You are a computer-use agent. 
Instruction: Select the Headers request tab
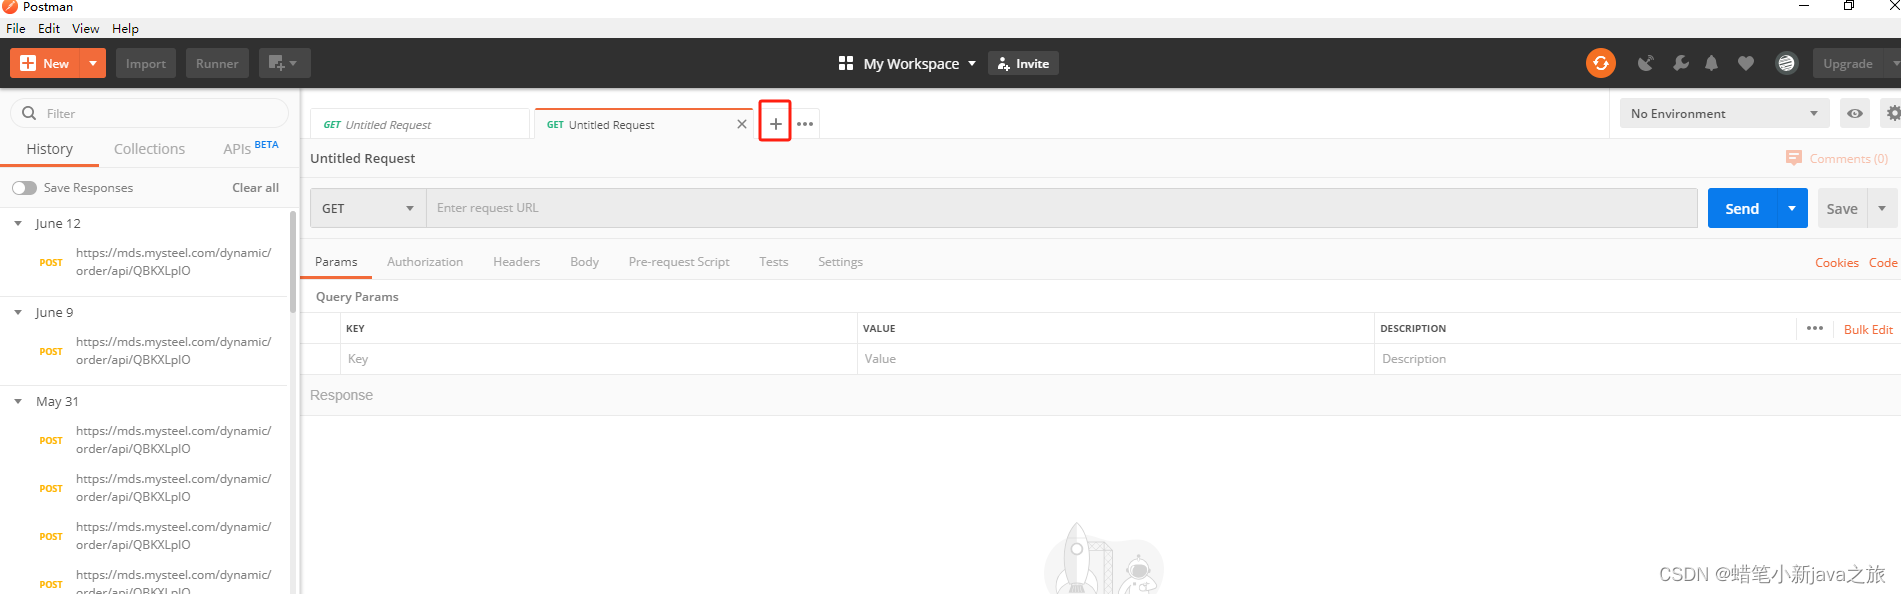coord(516,261)
